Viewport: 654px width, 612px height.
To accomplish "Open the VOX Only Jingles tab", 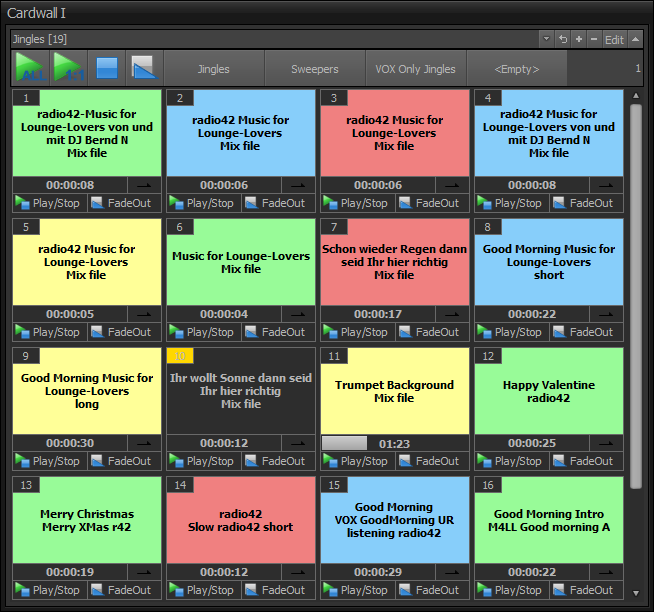I will click(415, 69).
